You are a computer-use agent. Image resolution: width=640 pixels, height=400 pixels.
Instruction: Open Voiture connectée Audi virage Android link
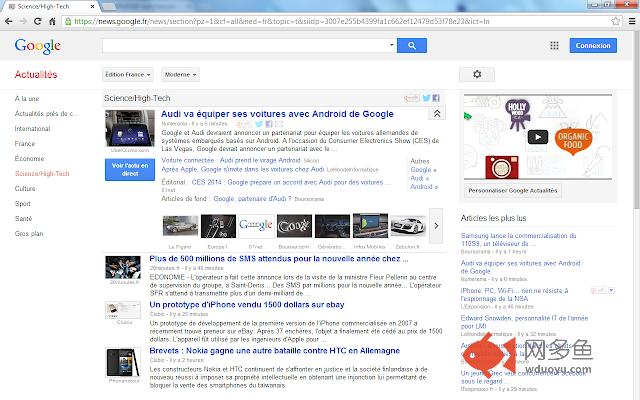coord(231,160)
